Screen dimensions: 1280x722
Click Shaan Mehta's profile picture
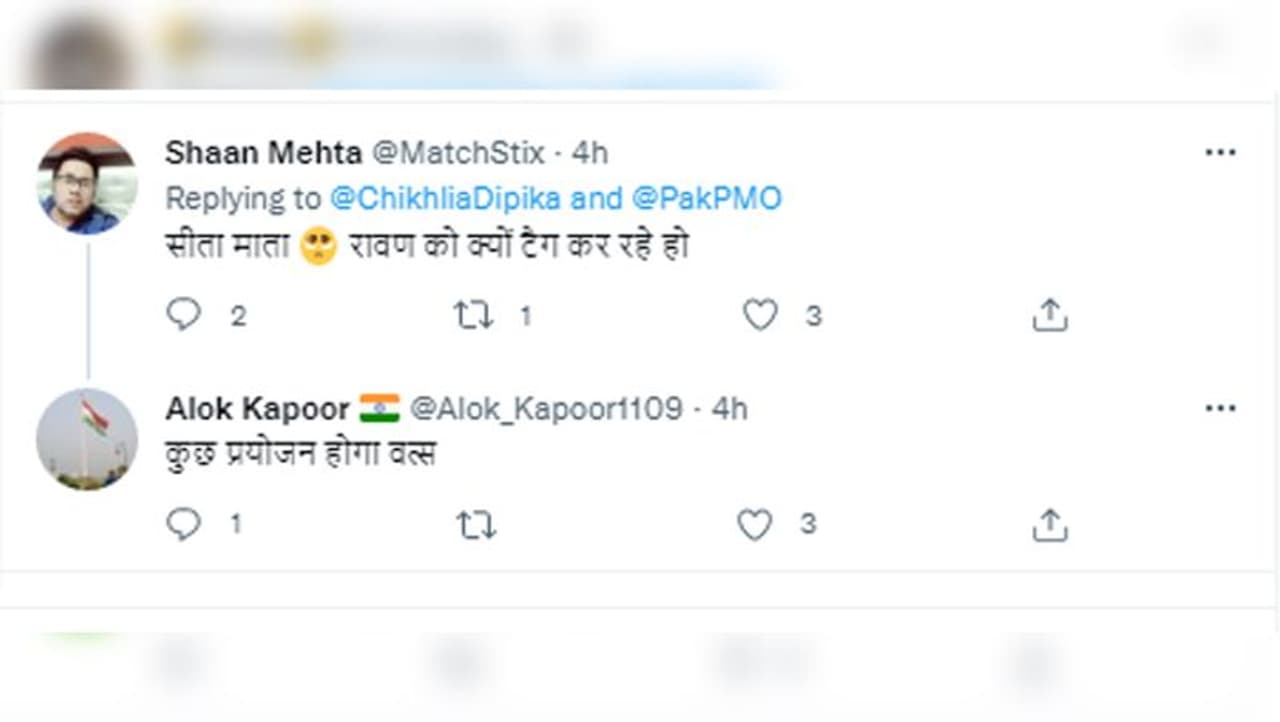pyautogui.click(x=87, y=183)
